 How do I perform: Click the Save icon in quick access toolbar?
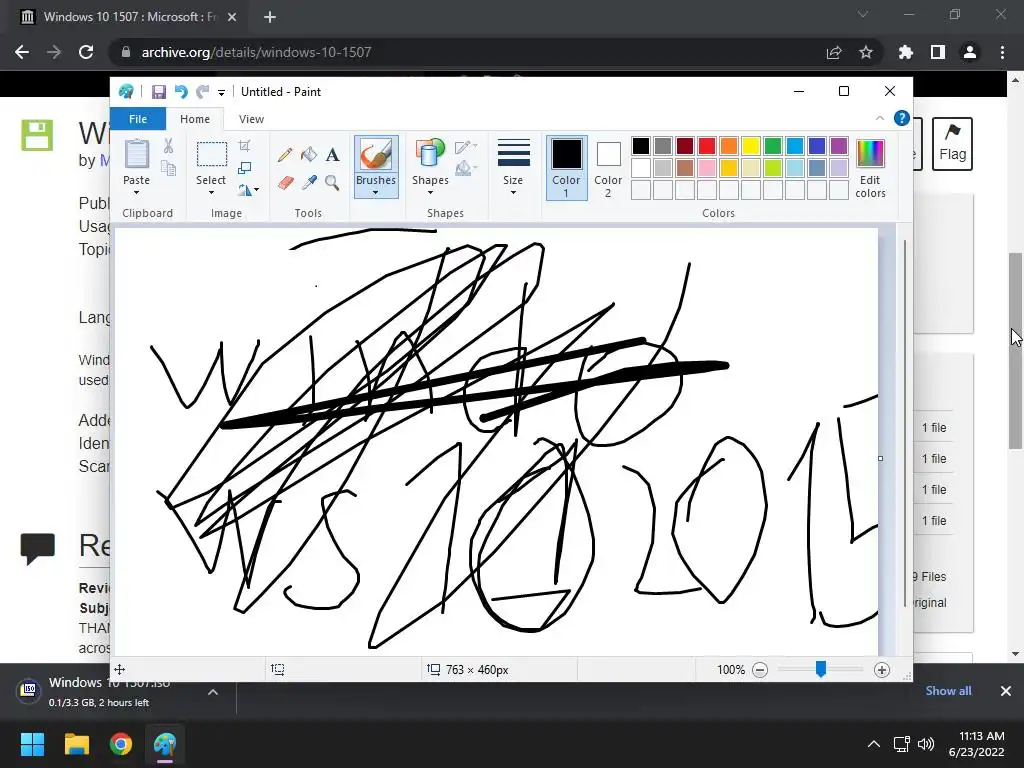(159, 92)
